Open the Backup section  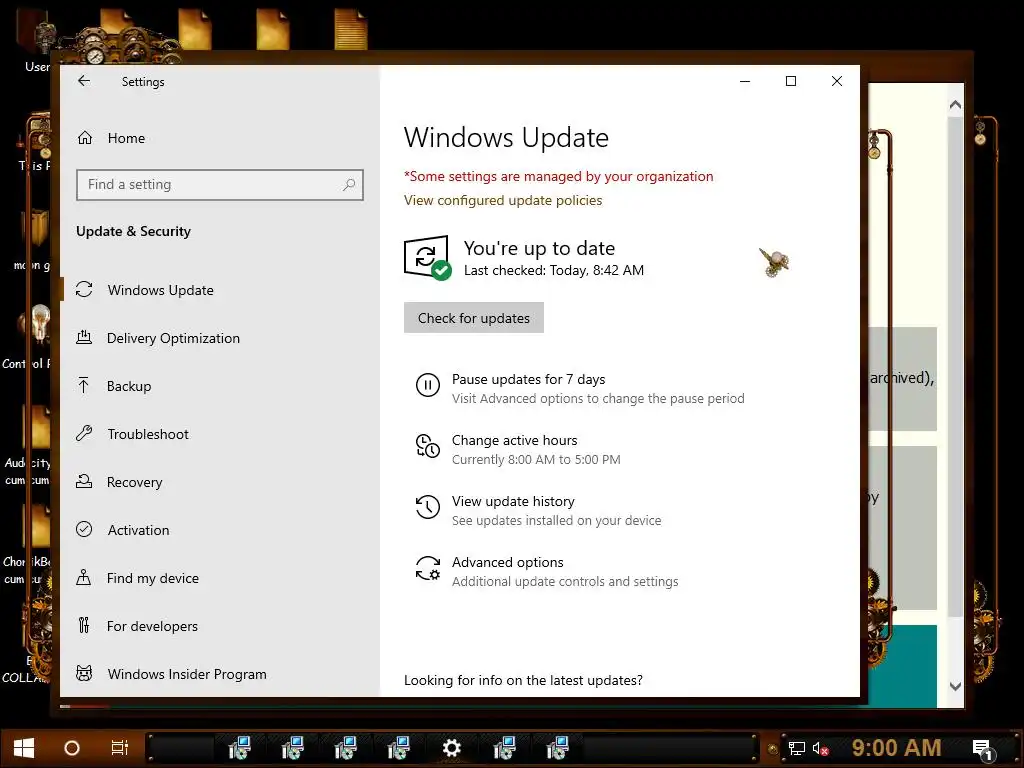(219, 386)
